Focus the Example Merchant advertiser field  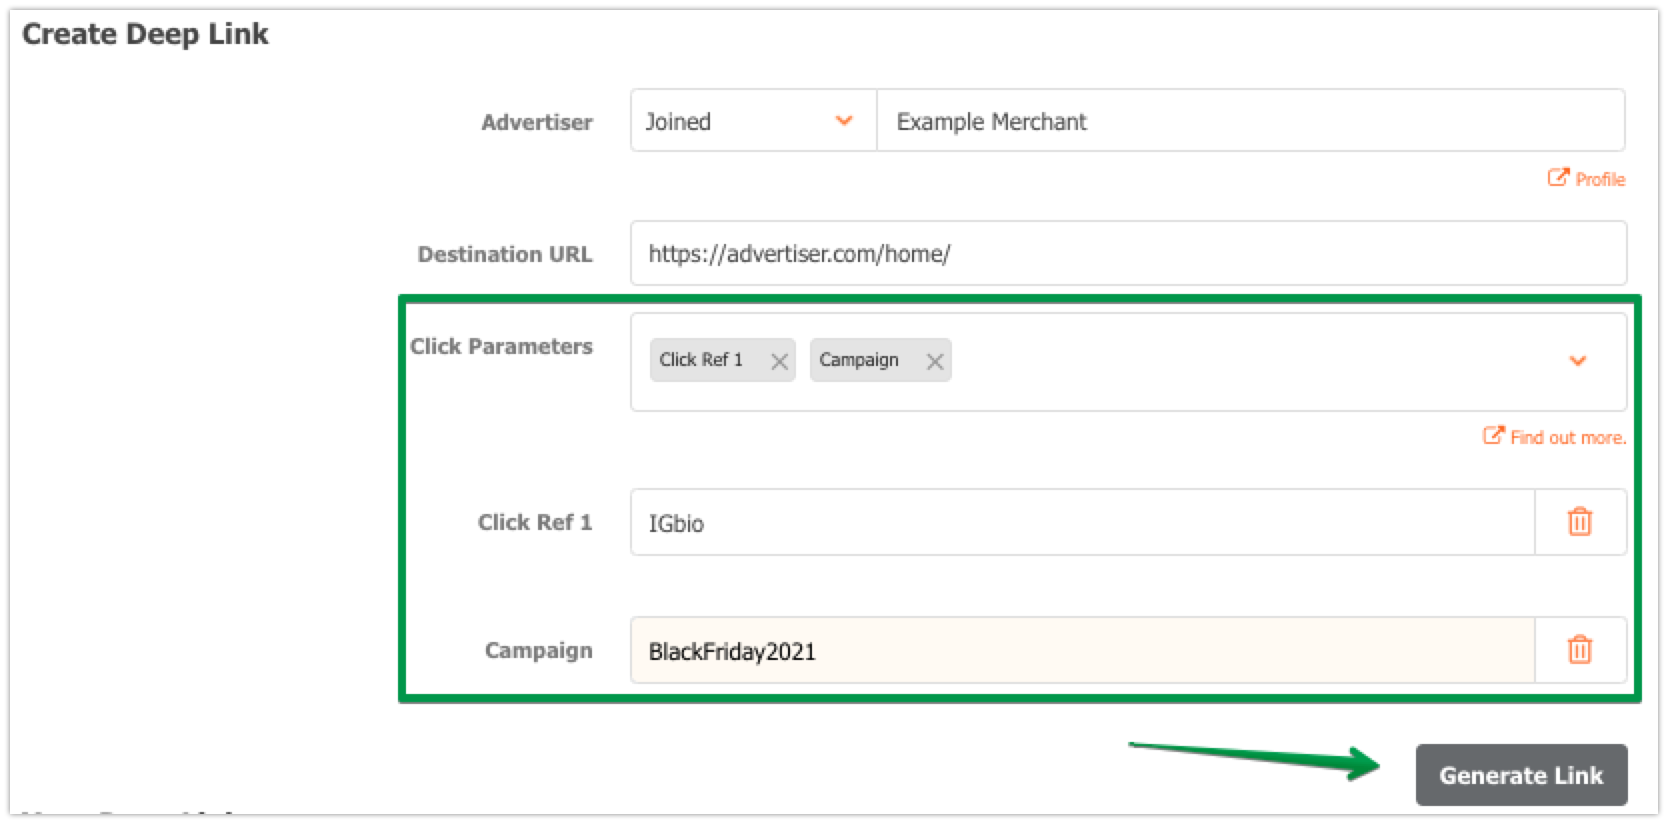[x=1250, y=121]
